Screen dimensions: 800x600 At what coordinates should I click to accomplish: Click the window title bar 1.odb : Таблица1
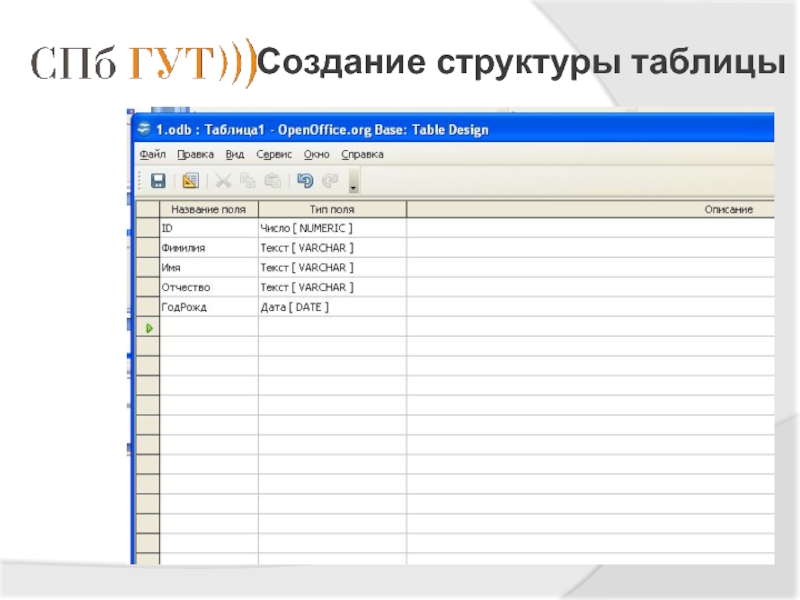[454, 130]
